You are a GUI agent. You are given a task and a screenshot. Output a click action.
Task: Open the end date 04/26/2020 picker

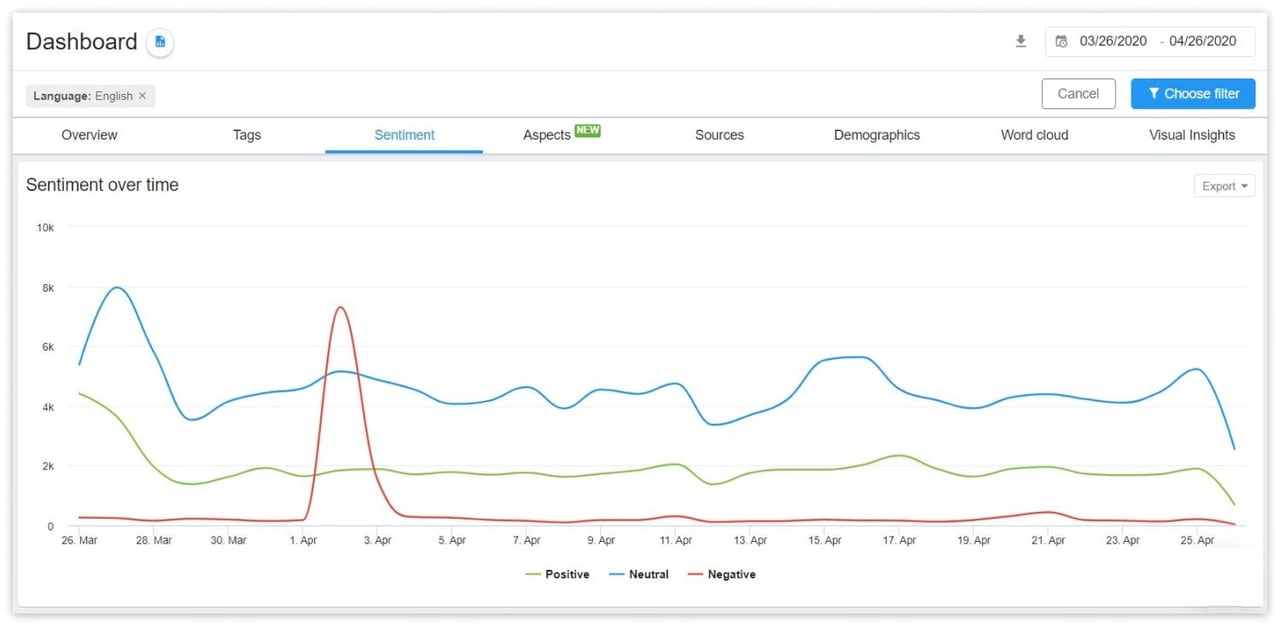1205,41
